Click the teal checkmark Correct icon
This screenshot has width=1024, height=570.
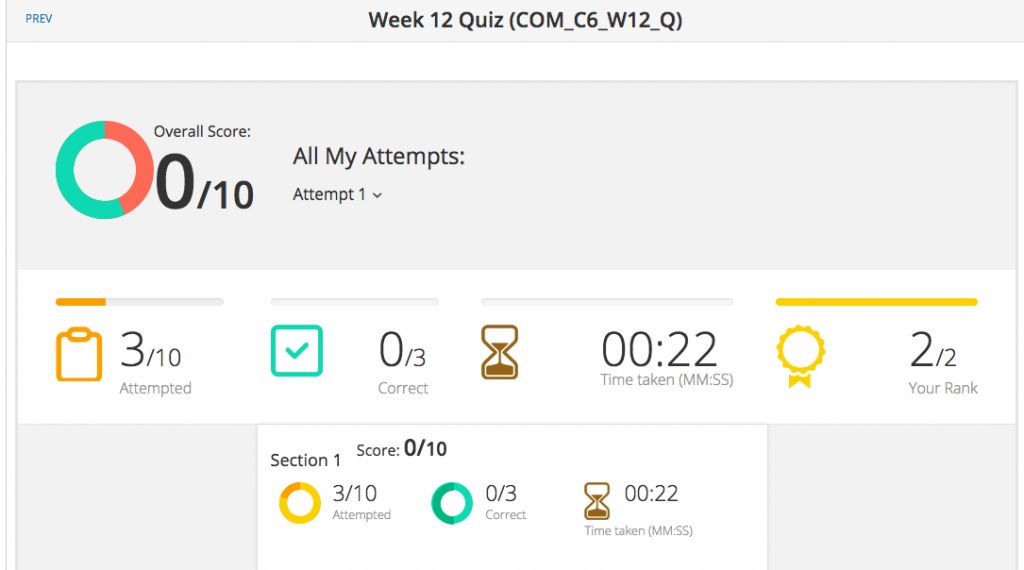tap(296, 351)
